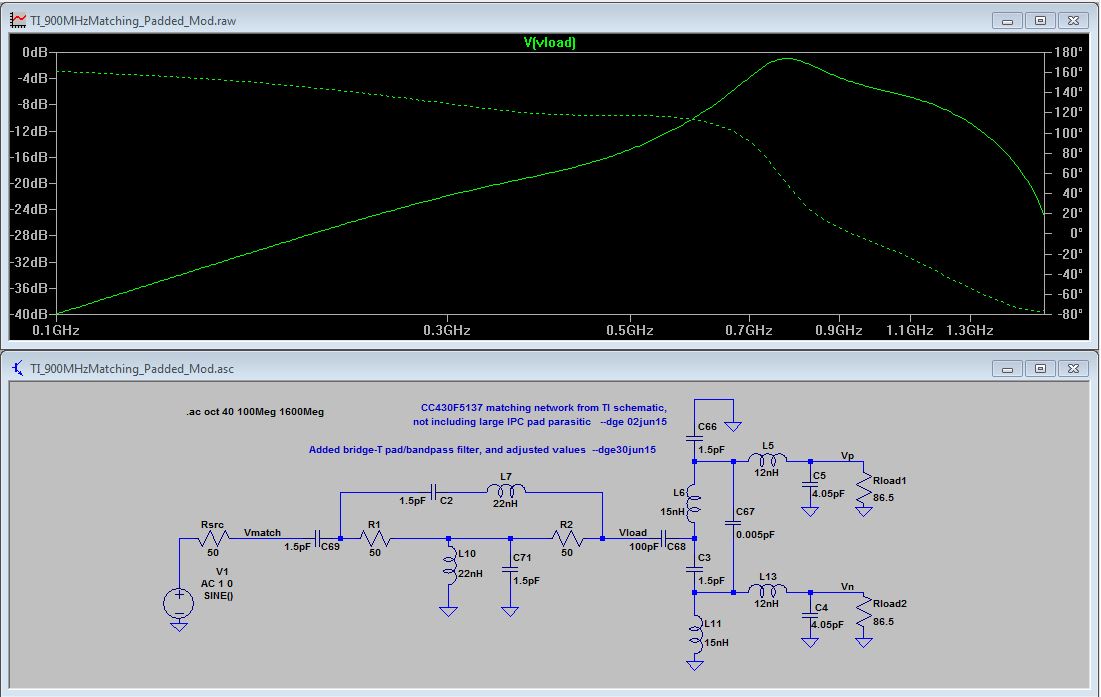Select the C5 4.05pF capacitor symbol
Image resolution: width=1101 pixels, height=697 pixels.
tap(810, 485)
